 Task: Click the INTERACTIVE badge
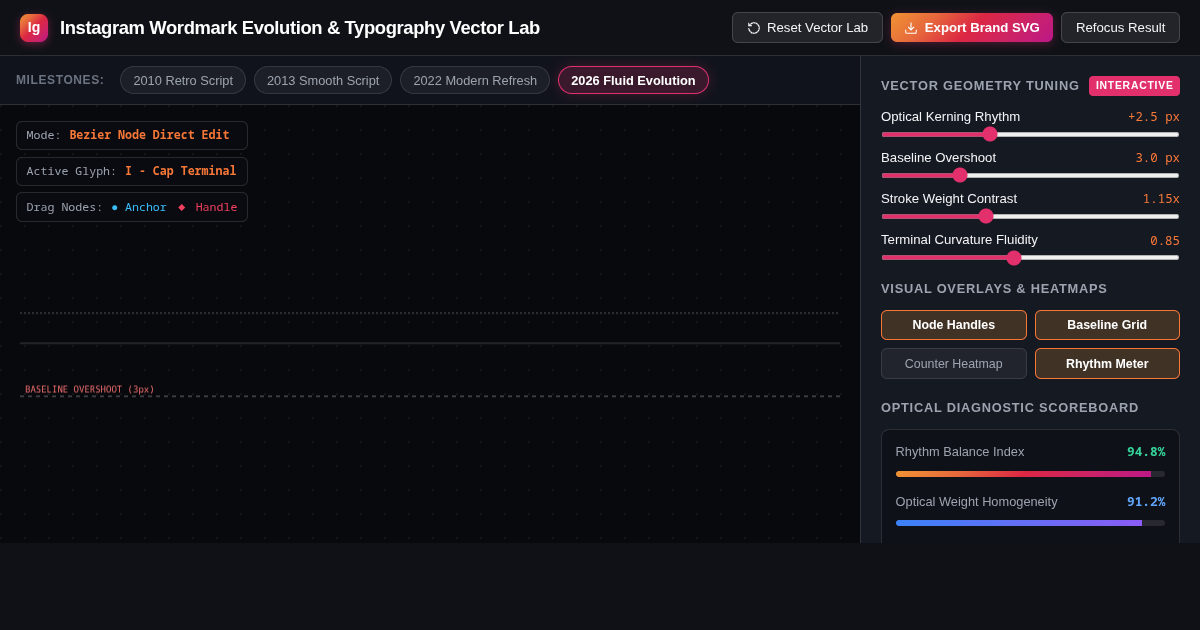click(1134, 86)
